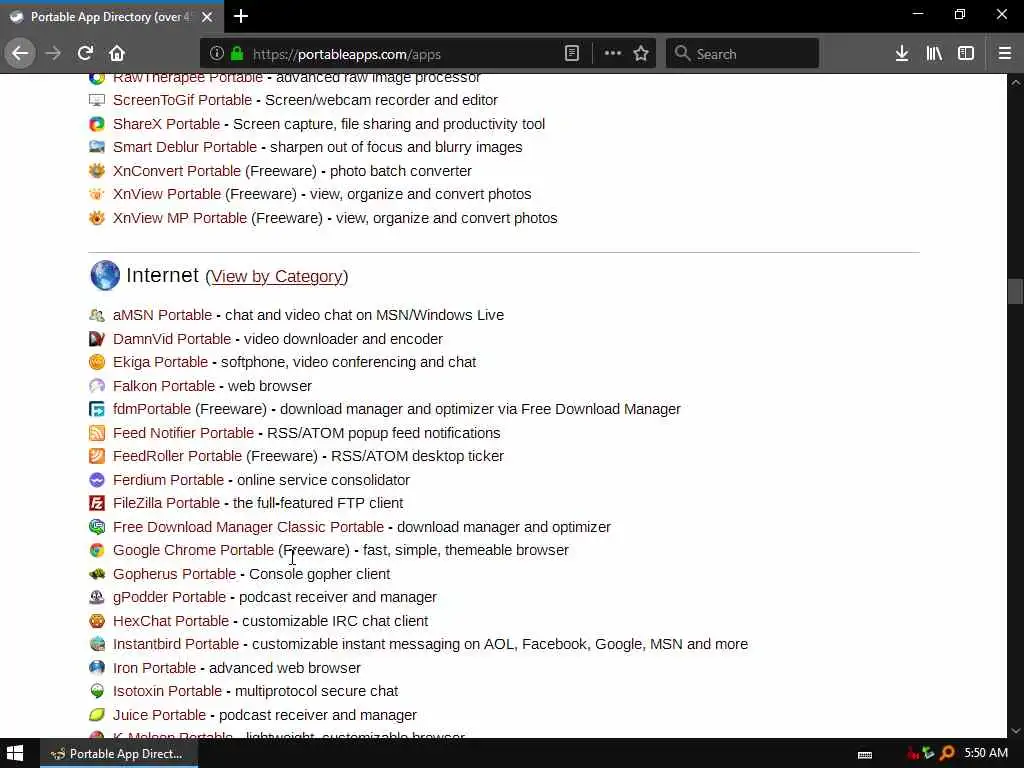Click the taskbar clock showing 5:50 AM

(985, 753)
